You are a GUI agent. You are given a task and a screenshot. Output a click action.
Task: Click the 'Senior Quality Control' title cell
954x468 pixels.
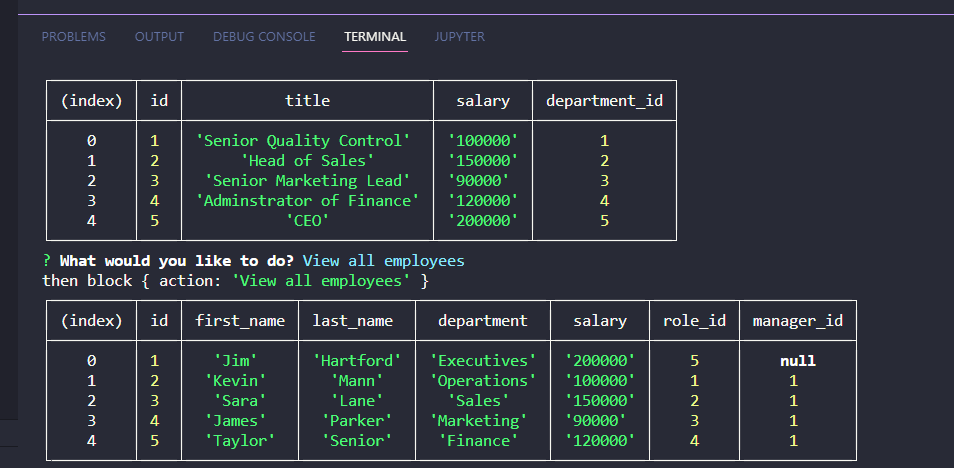tap(307, 141)
